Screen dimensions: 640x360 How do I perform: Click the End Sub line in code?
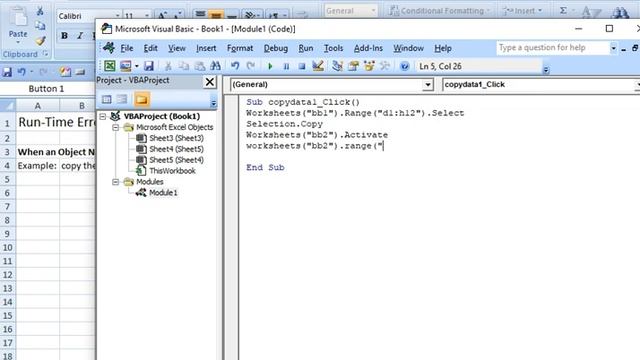point(265,167)
